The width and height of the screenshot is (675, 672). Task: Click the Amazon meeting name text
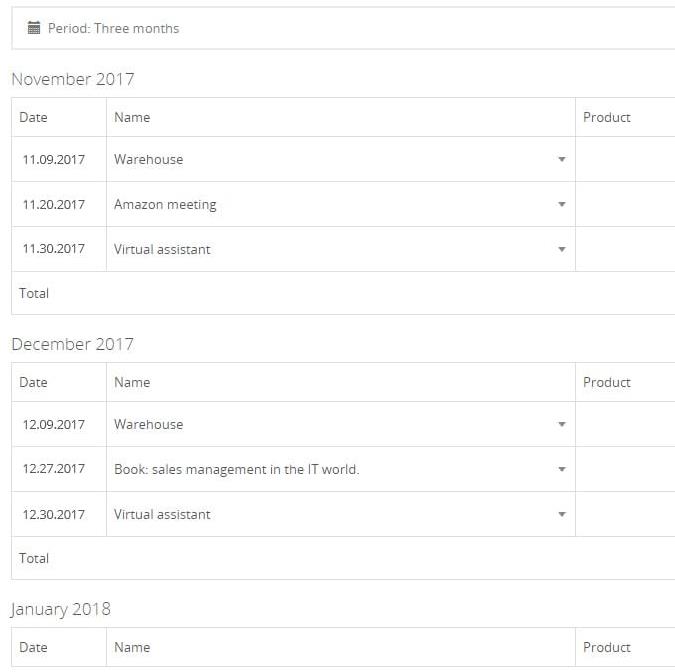(165, 204)
